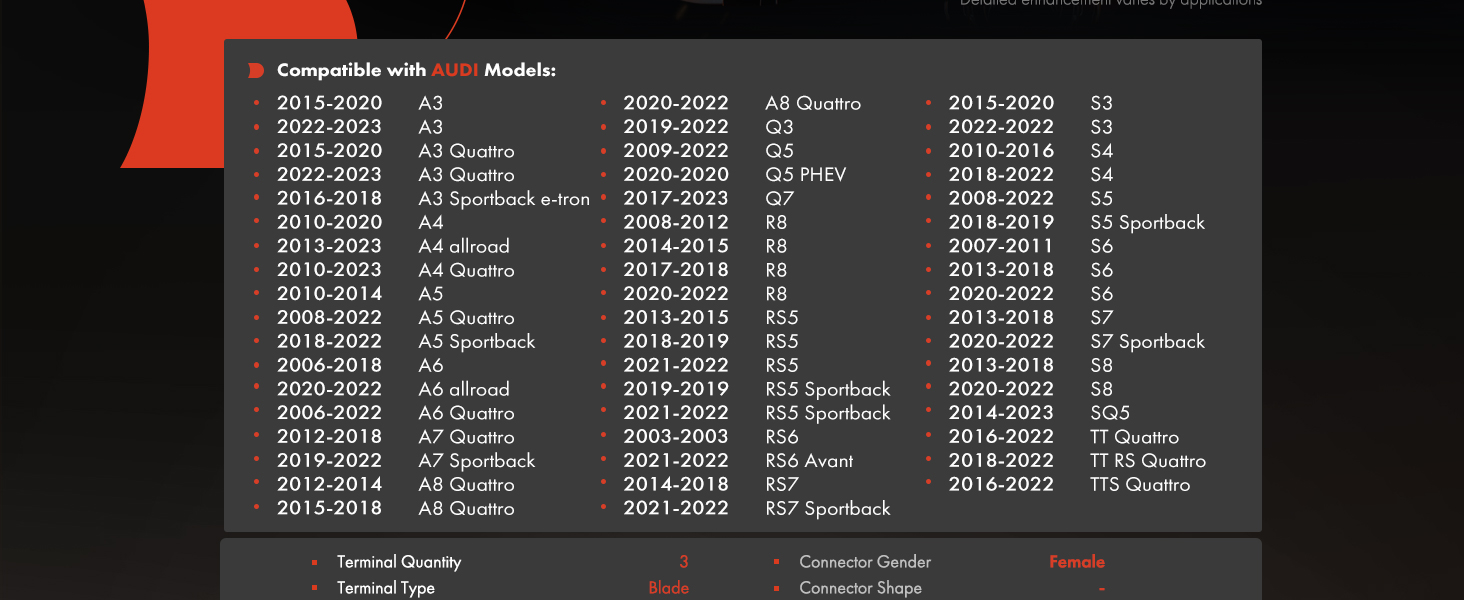Screen dimensions: 1464x600
Task: Click the 'TTS Quattro' model text
Action: click(1140, 485)
